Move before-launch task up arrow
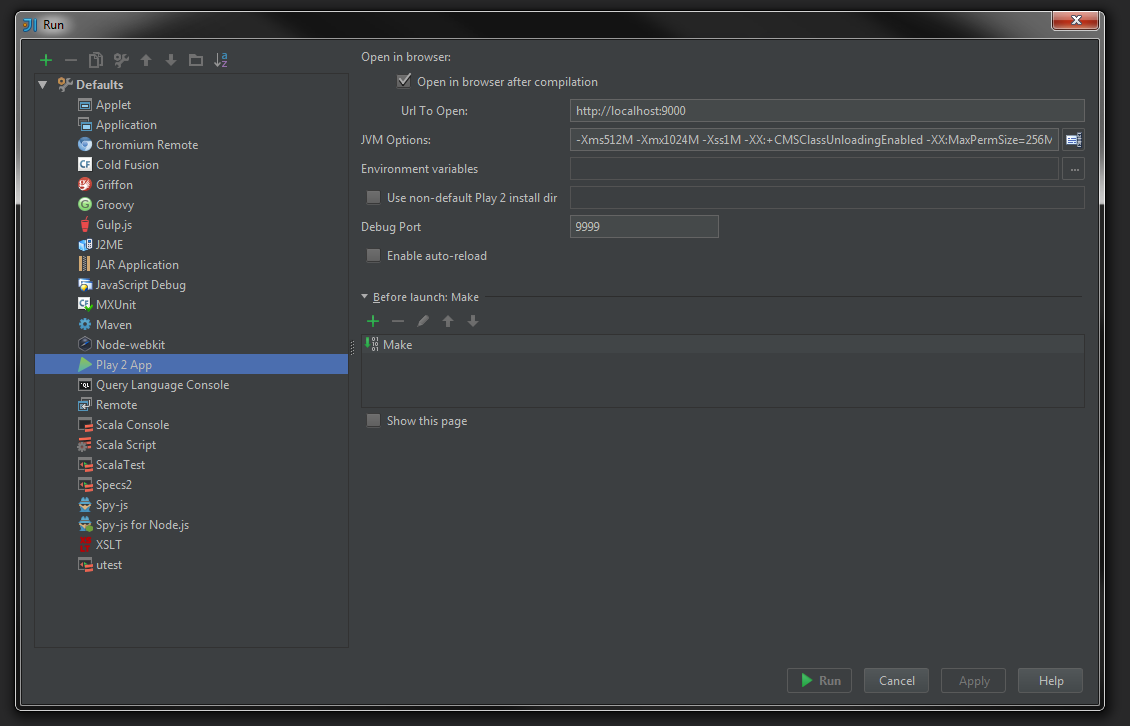 pyautogui.click(x=448, y=321)
